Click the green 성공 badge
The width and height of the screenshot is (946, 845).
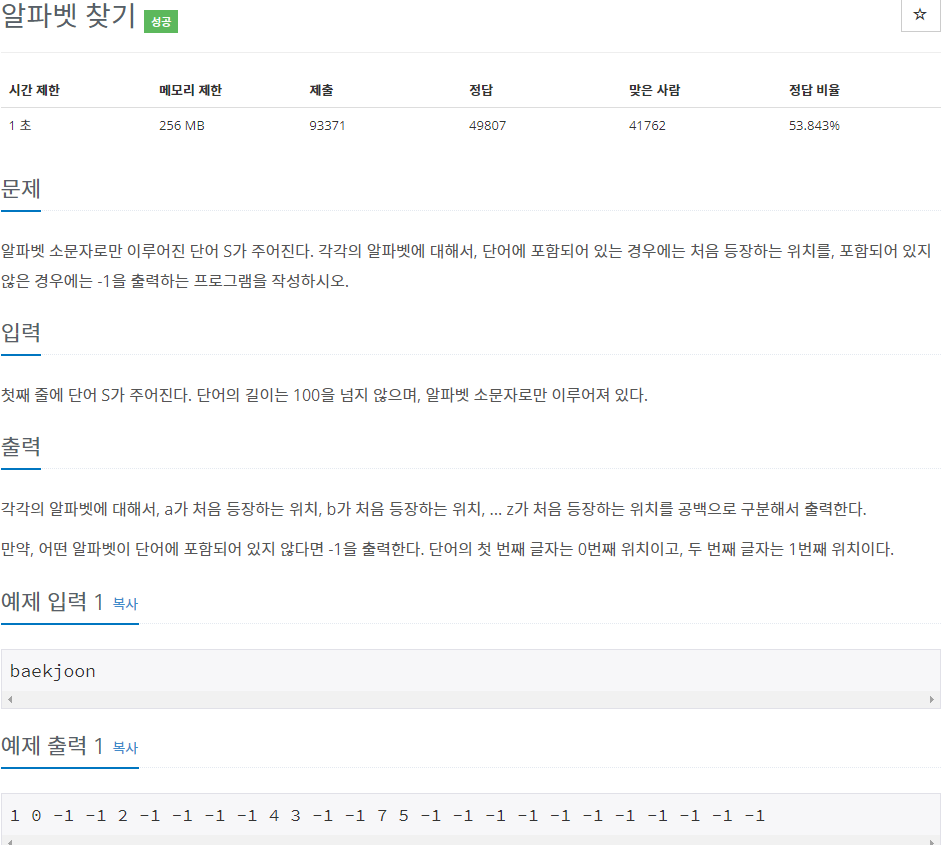160,22
